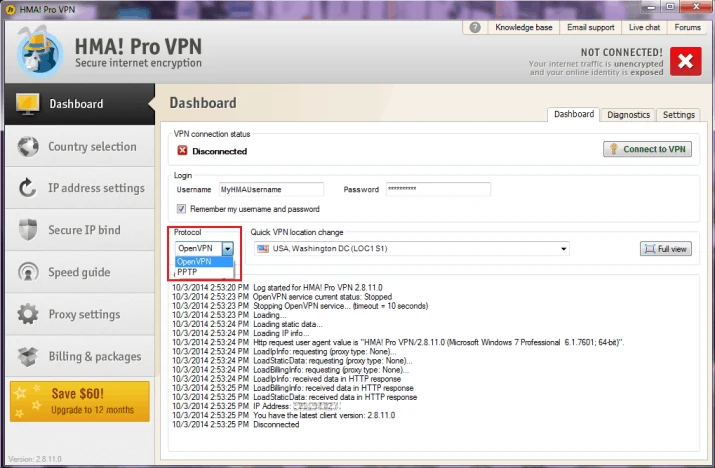
Task: Click the Proxy settings gear icon
Action: click(28, 314)
